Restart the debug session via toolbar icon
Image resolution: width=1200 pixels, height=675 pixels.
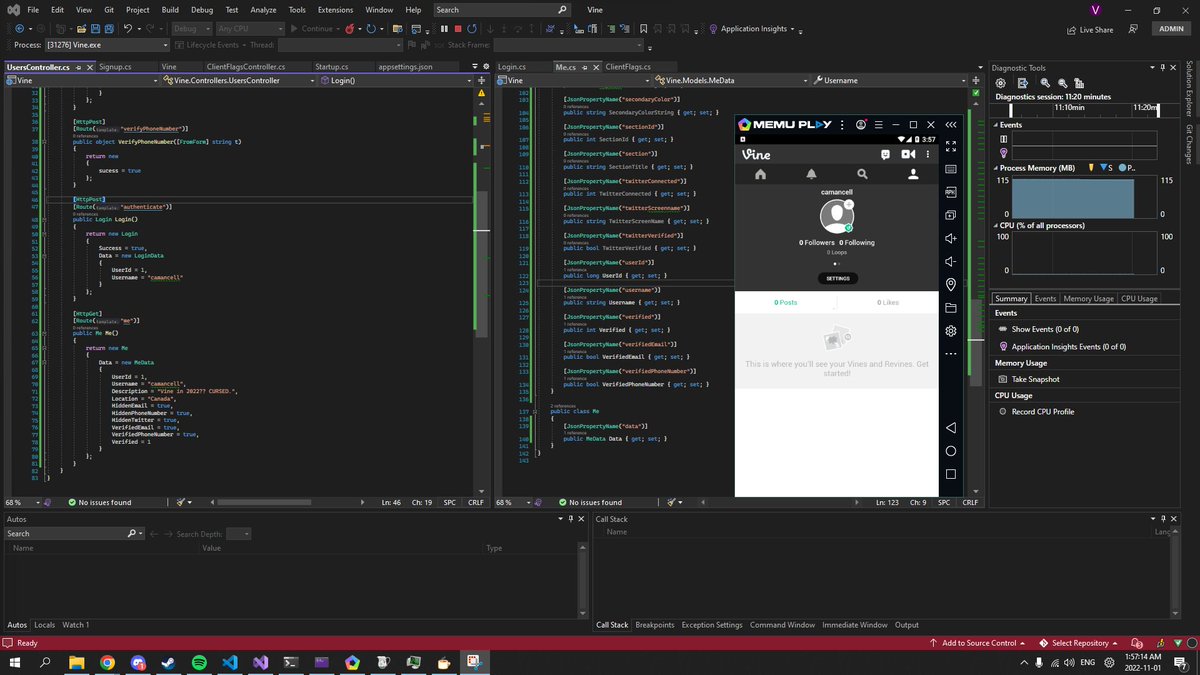(x=472, y=29)
